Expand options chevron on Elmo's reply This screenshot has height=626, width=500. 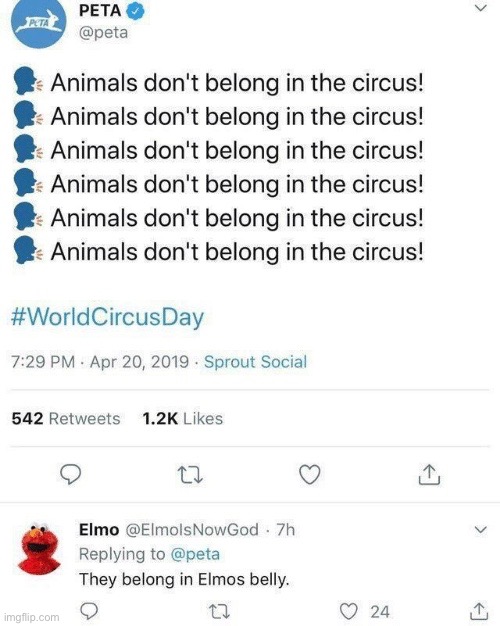coord(481,530)
